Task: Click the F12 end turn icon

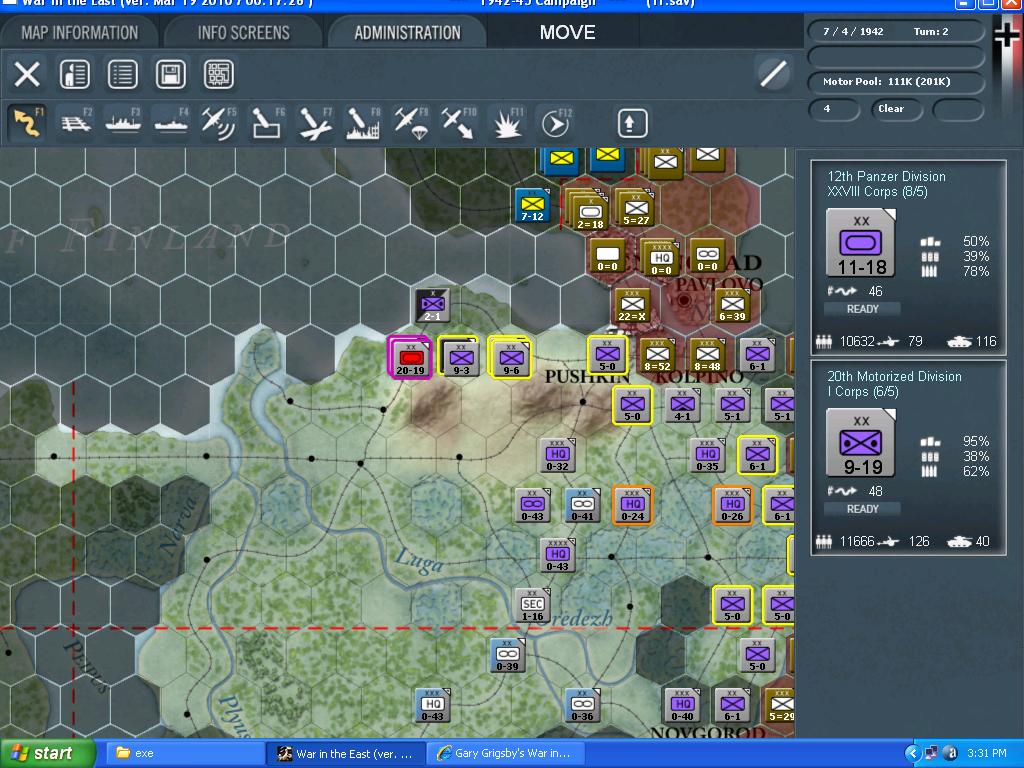Action: [x=556, y=123]
